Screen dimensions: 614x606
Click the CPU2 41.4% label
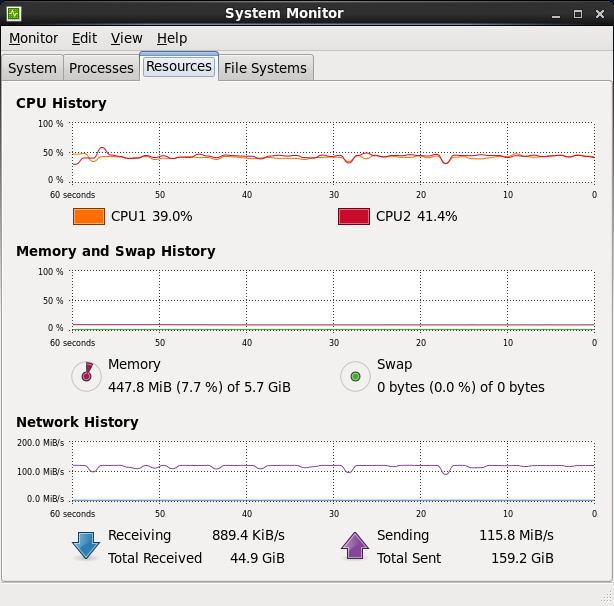(417, 216)
